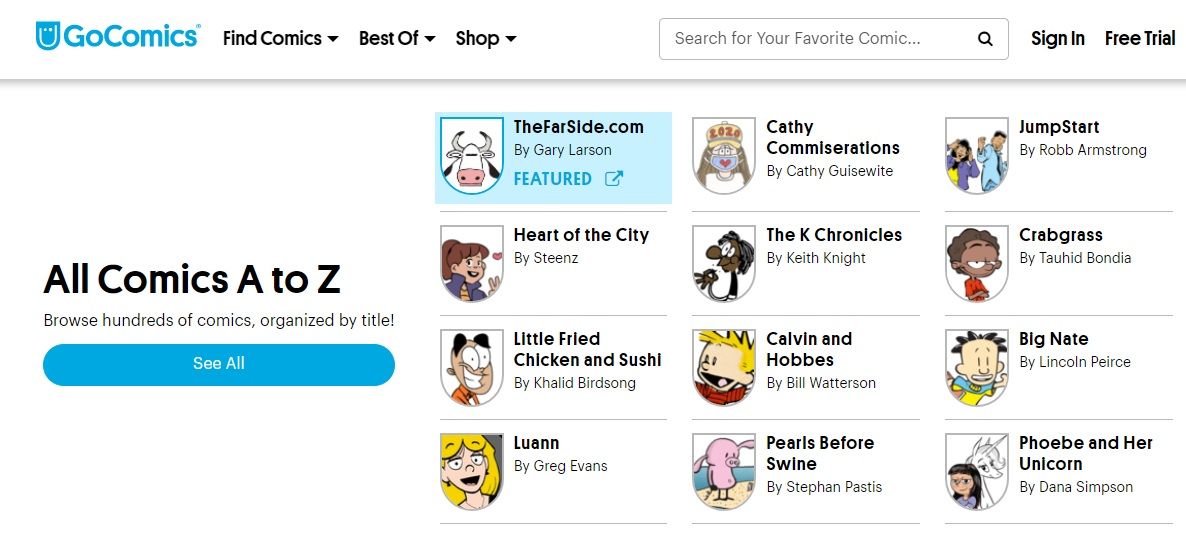Screen dimensions: 1186x544
Task: Click Sign In in the header
Action: coord(1058,39)
